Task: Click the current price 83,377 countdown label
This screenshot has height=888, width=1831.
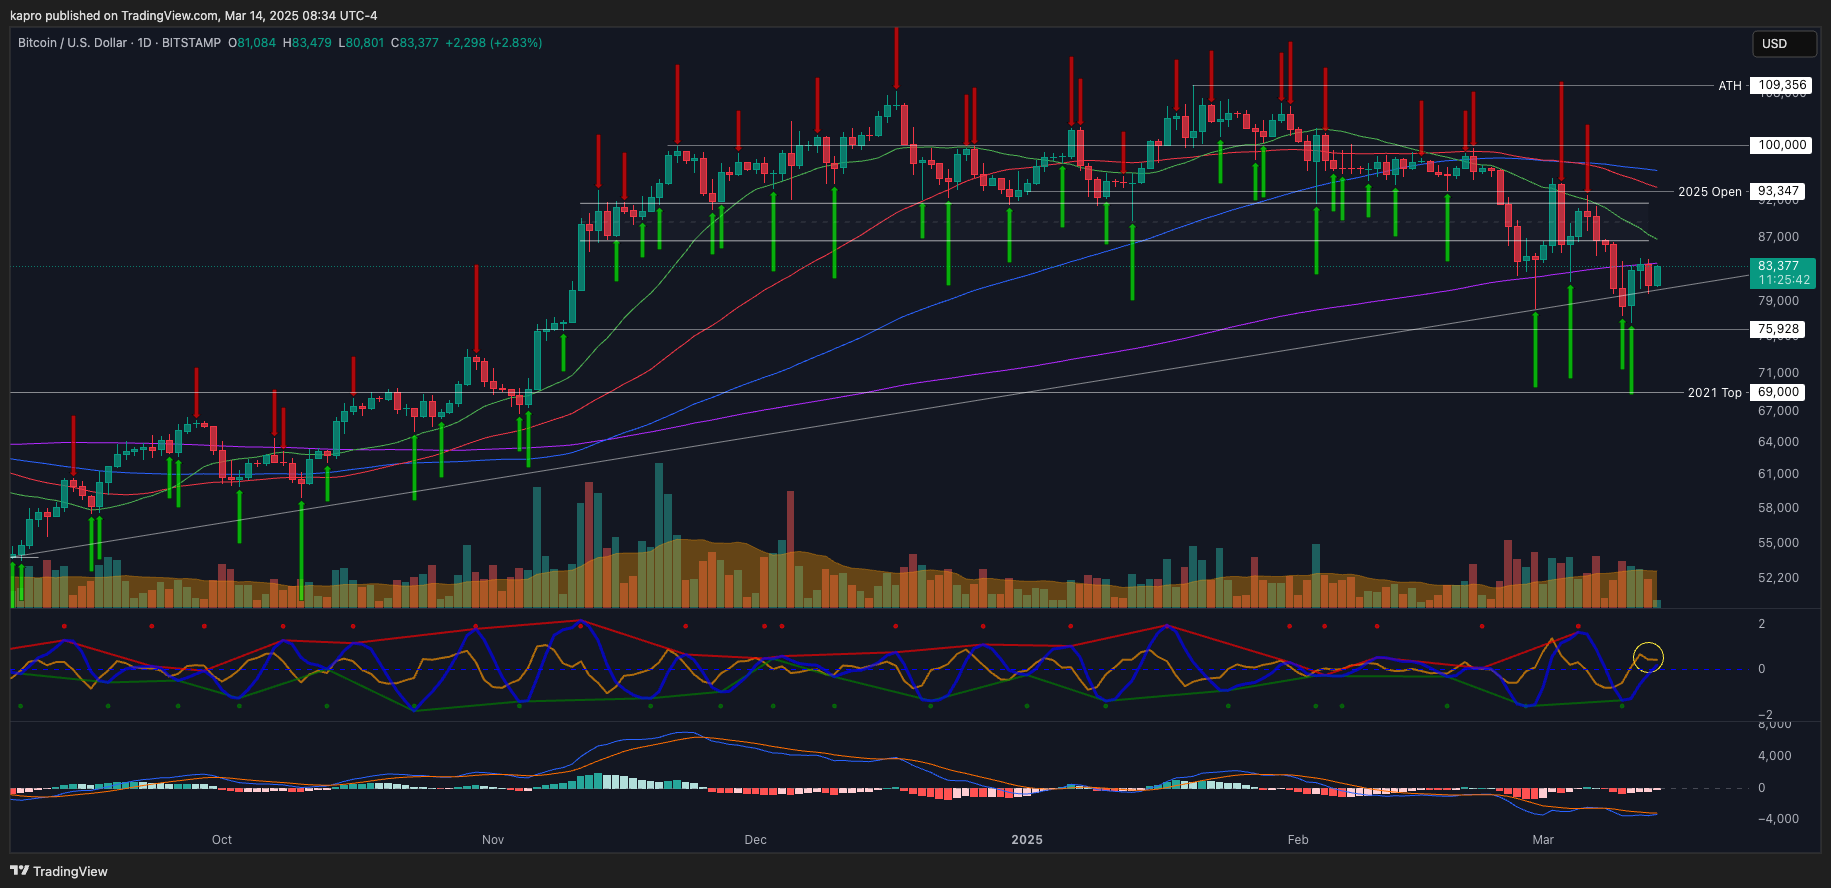Action: [x=1782, y=273]
